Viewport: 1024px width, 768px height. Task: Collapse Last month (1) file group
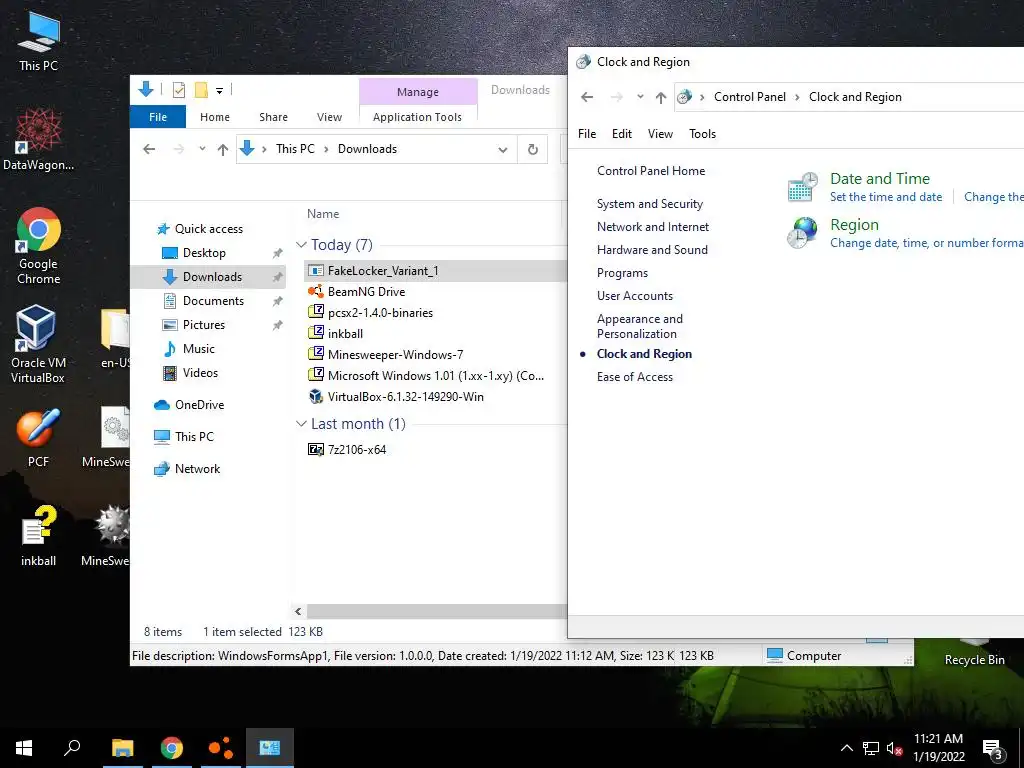301,424
